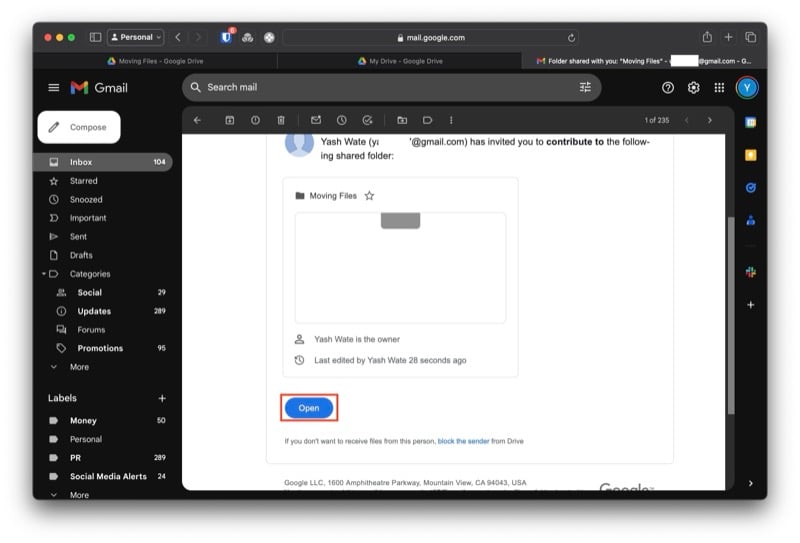The image size is (800, 543).
Task: Click the block the sender link
Action: tap(463, 441)
